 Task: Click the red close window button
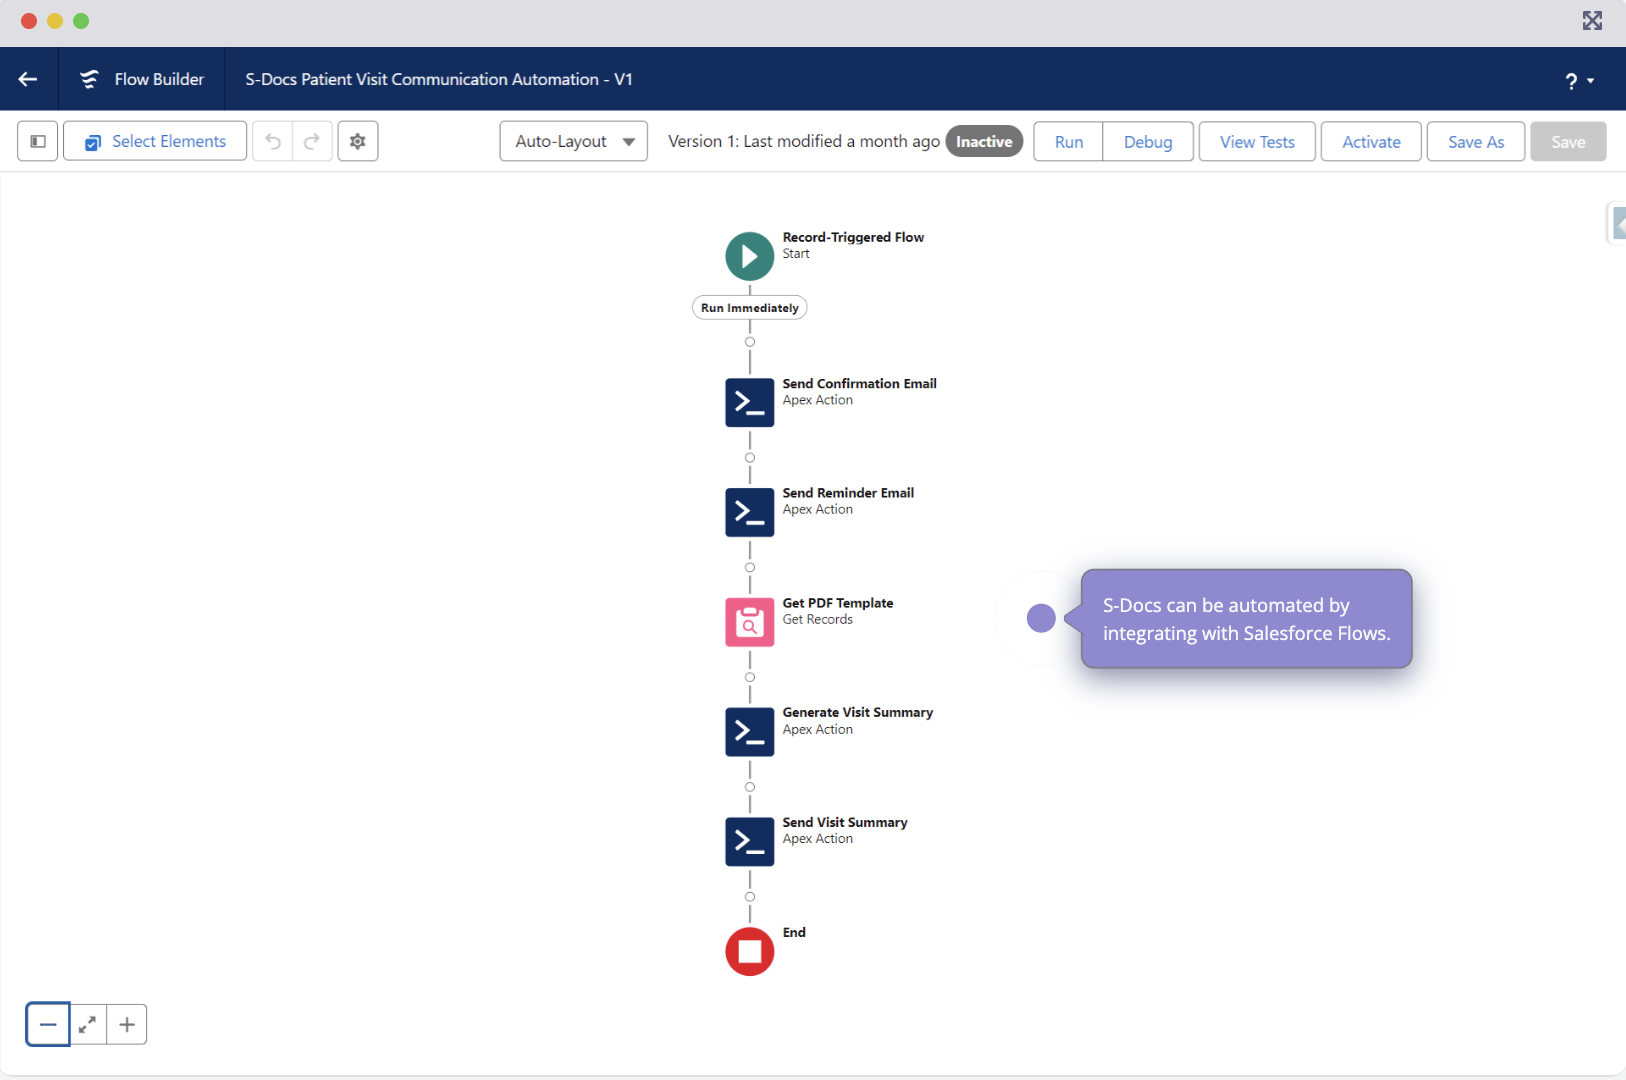point(29,21)
